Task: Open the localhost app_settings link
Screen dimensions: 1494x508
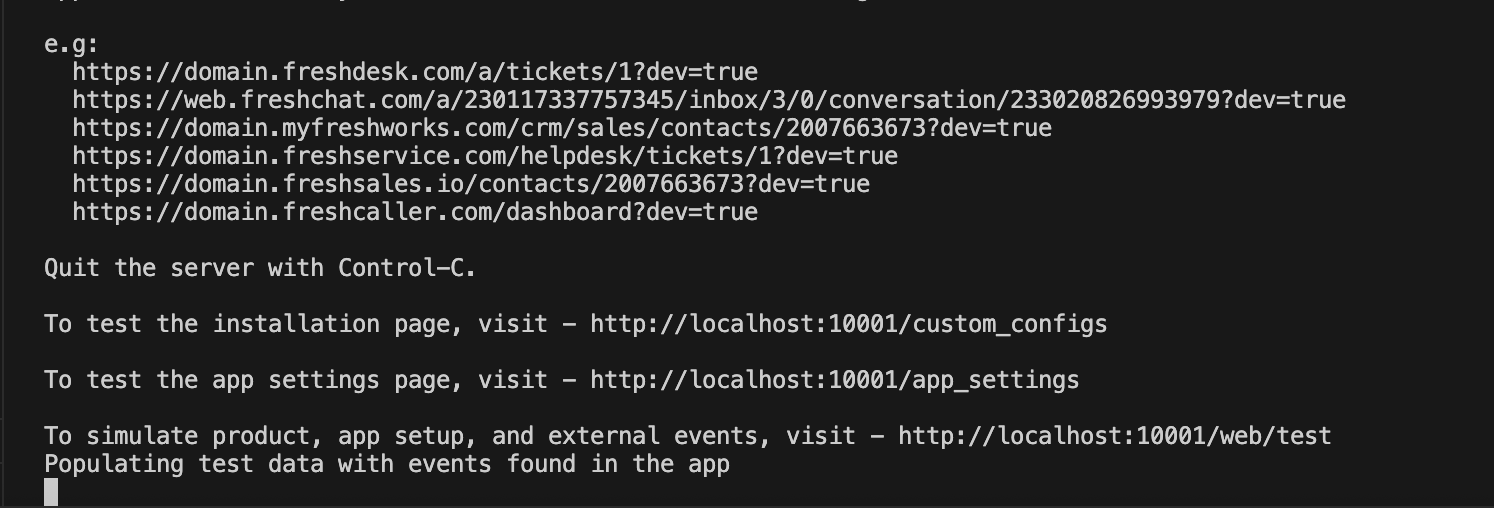Action: pos(834,380)
